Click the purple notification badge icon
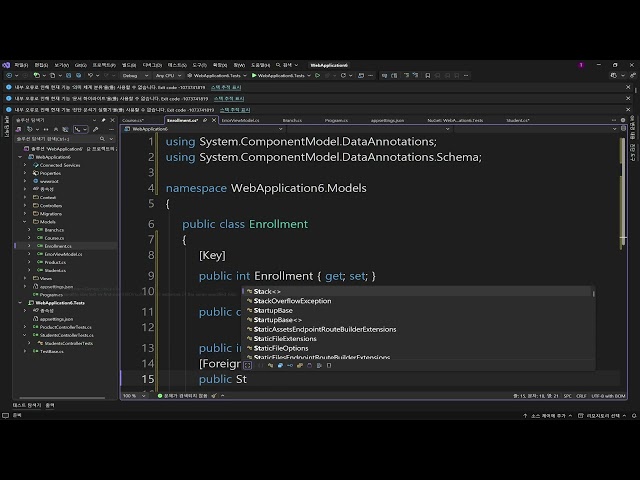The width and height of the screenshot is (640, 480). point(581,65)
